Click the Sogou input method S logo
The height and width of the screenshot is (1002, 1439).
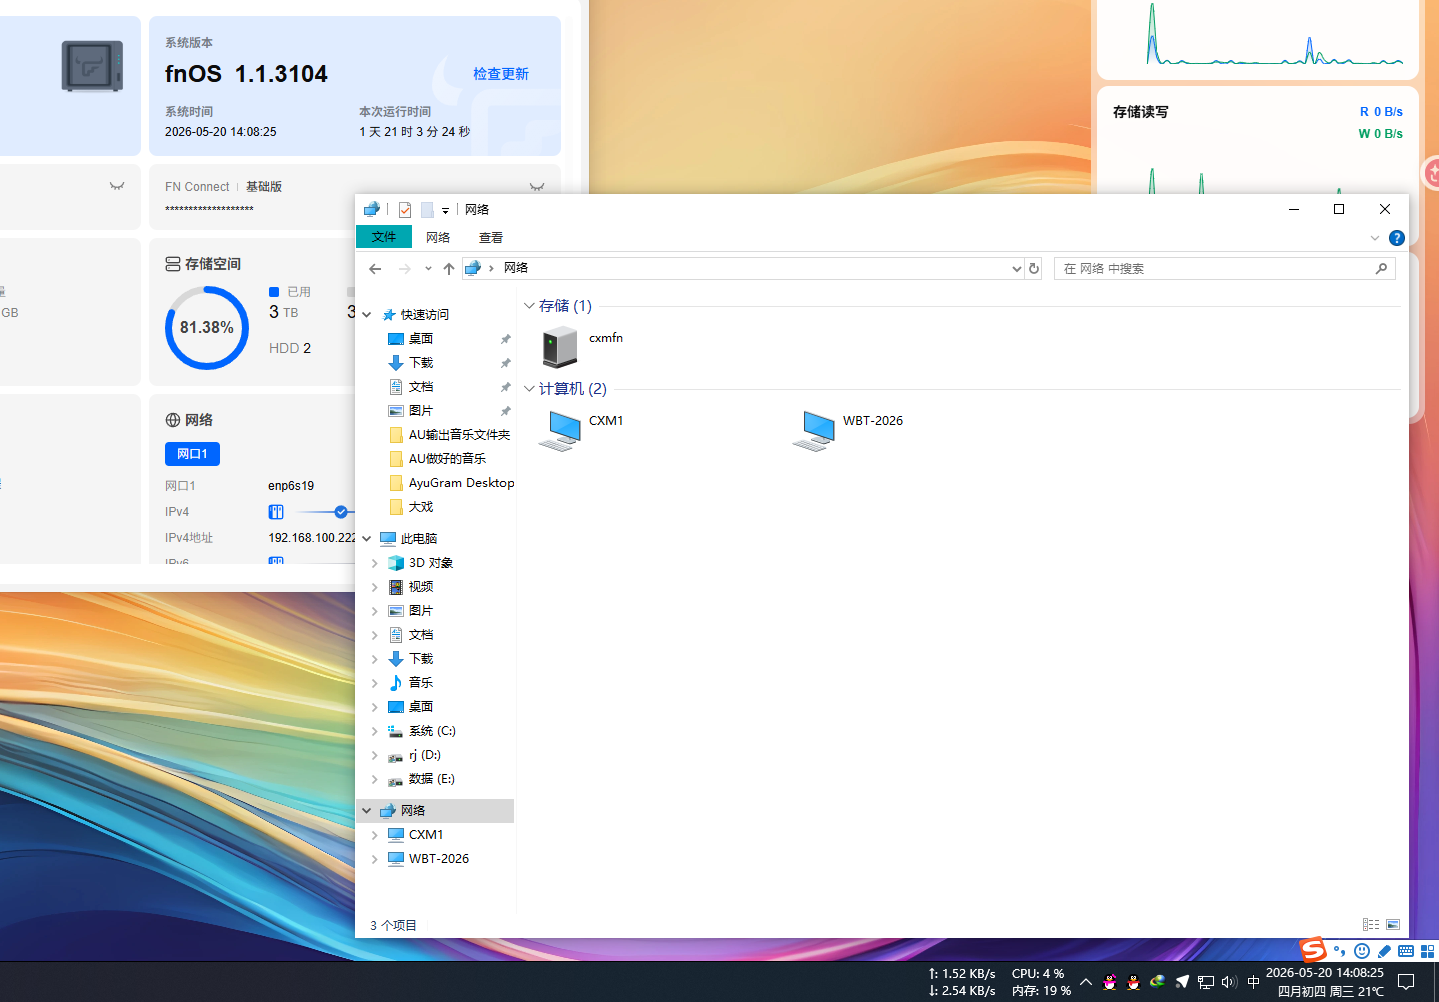click(1313, 949)
